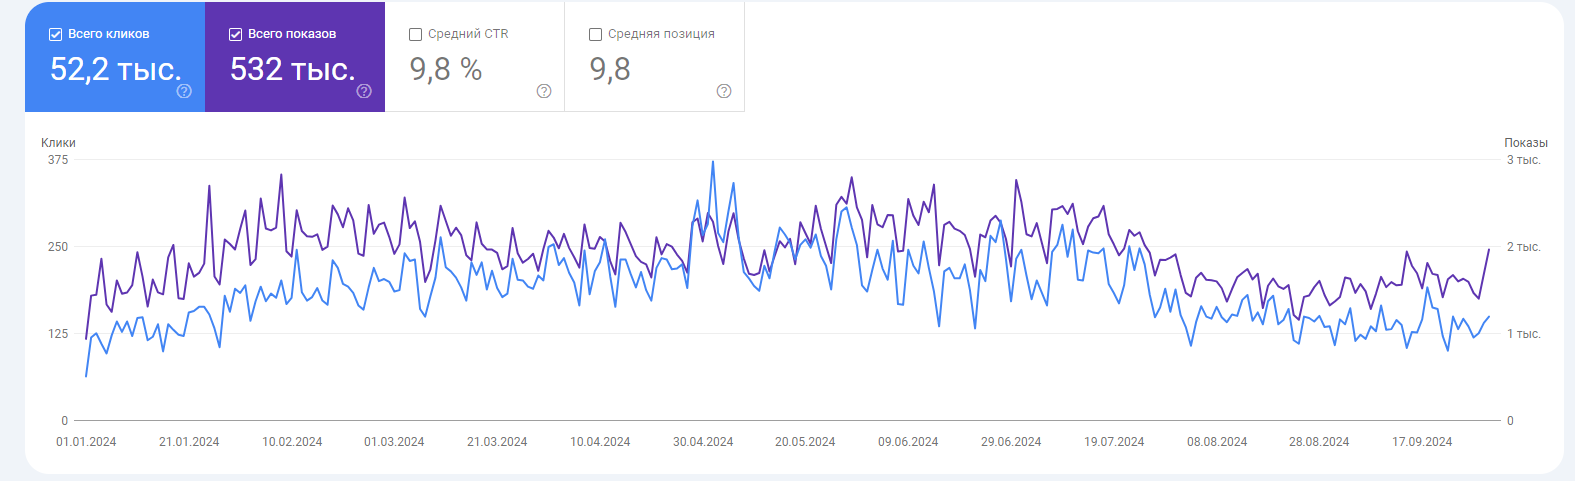The width and height of the screenshot is (1575, 481).
Task: Select the 9,8 % CTR value
Action: pyautogui.click(x=446, y=69)
